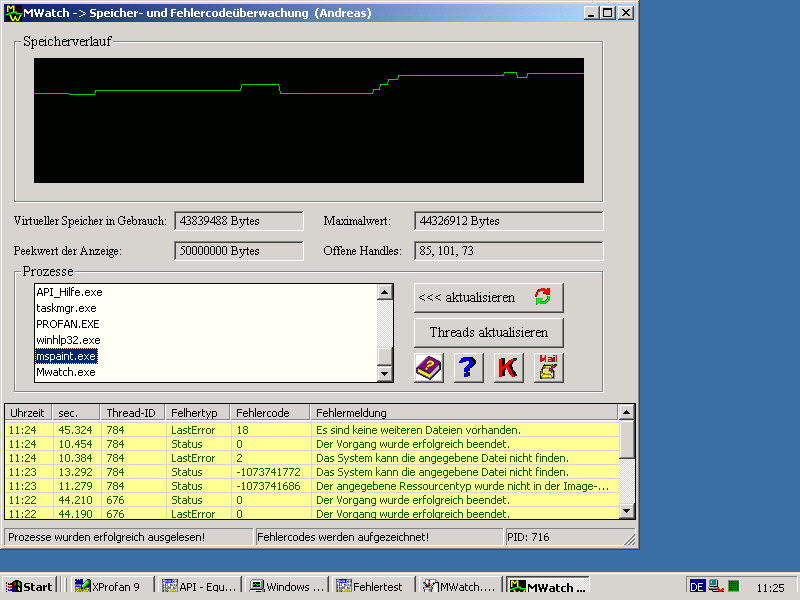Select row with Fehlercode -1073741772
Viewport: 800px width, 600px height.
point(312,472)
